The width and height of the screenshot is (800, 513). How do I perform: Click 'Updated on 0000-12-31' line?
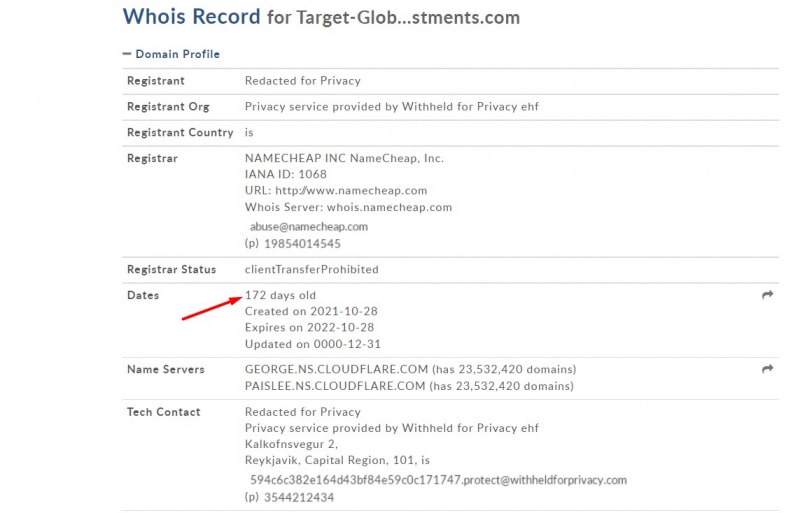pos(313,345)
